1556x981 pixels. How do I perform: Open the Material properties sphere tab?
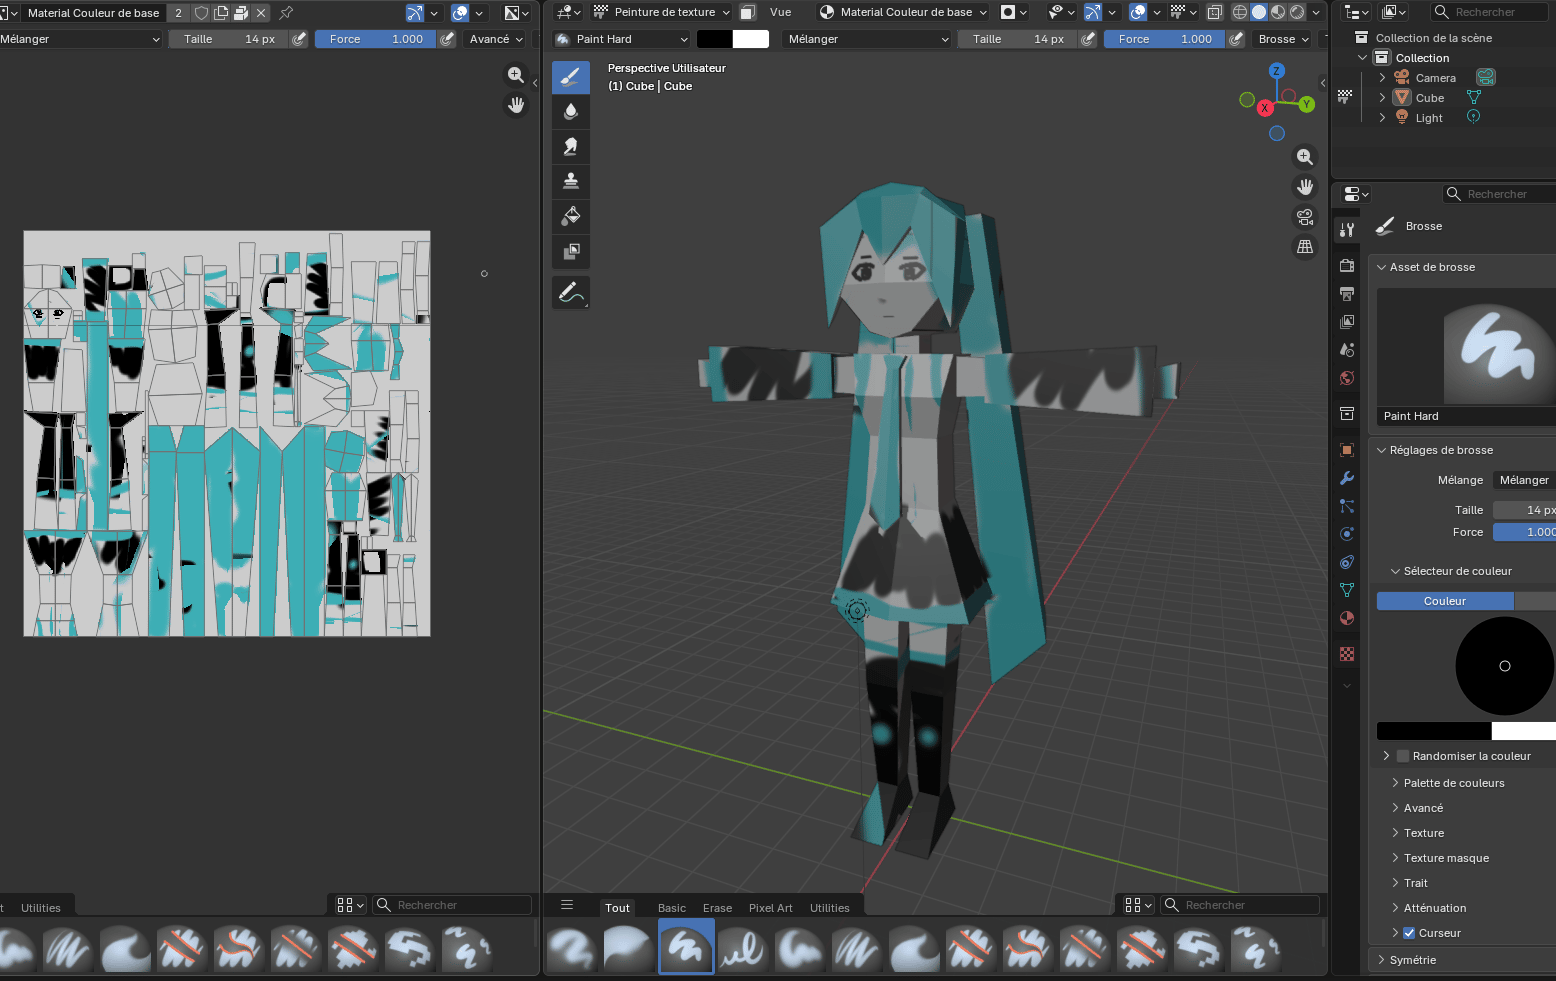click(1347, 618)
